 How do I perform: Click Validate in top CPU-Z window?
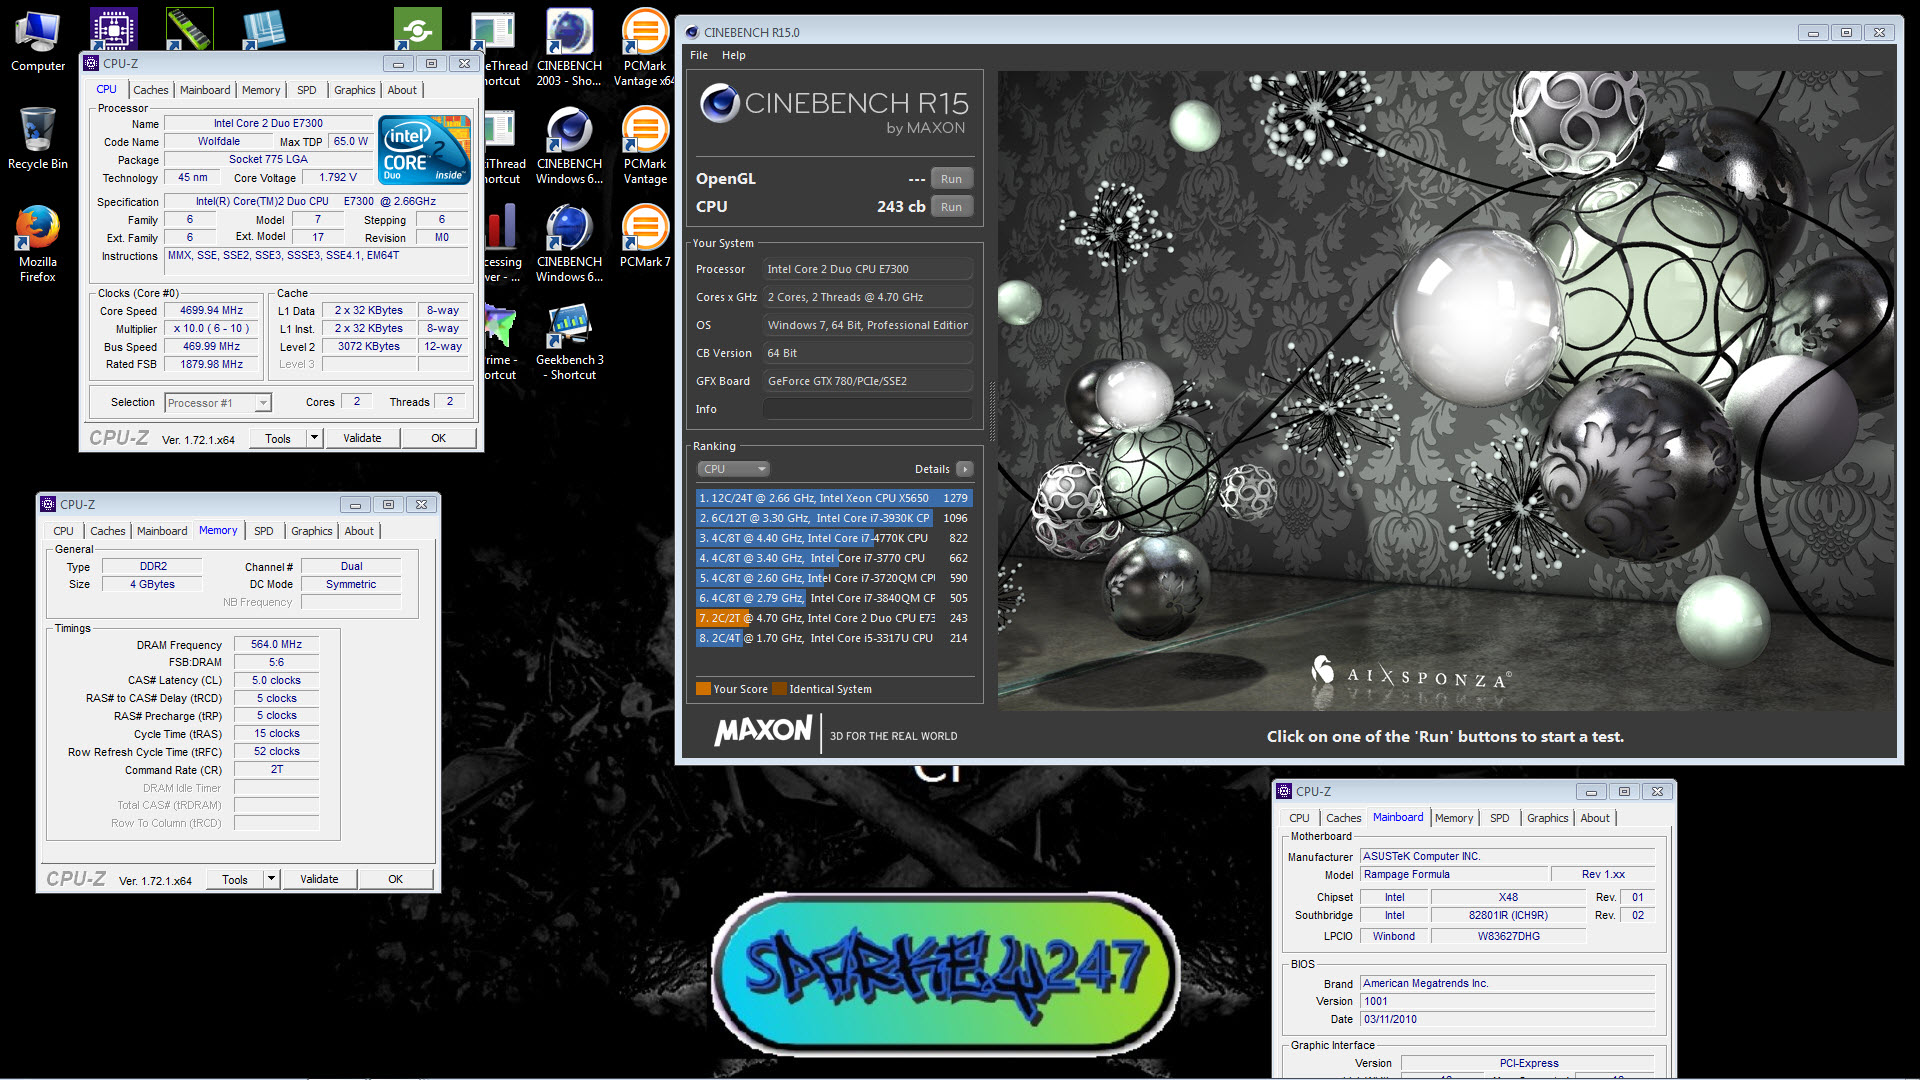tap(363, 438)
